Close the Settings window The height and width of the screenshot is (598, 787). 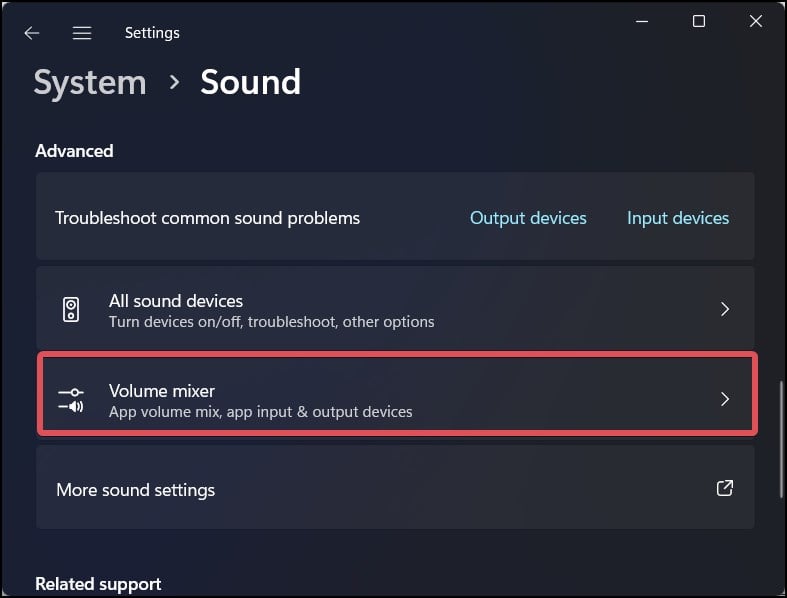click(756, 22)
